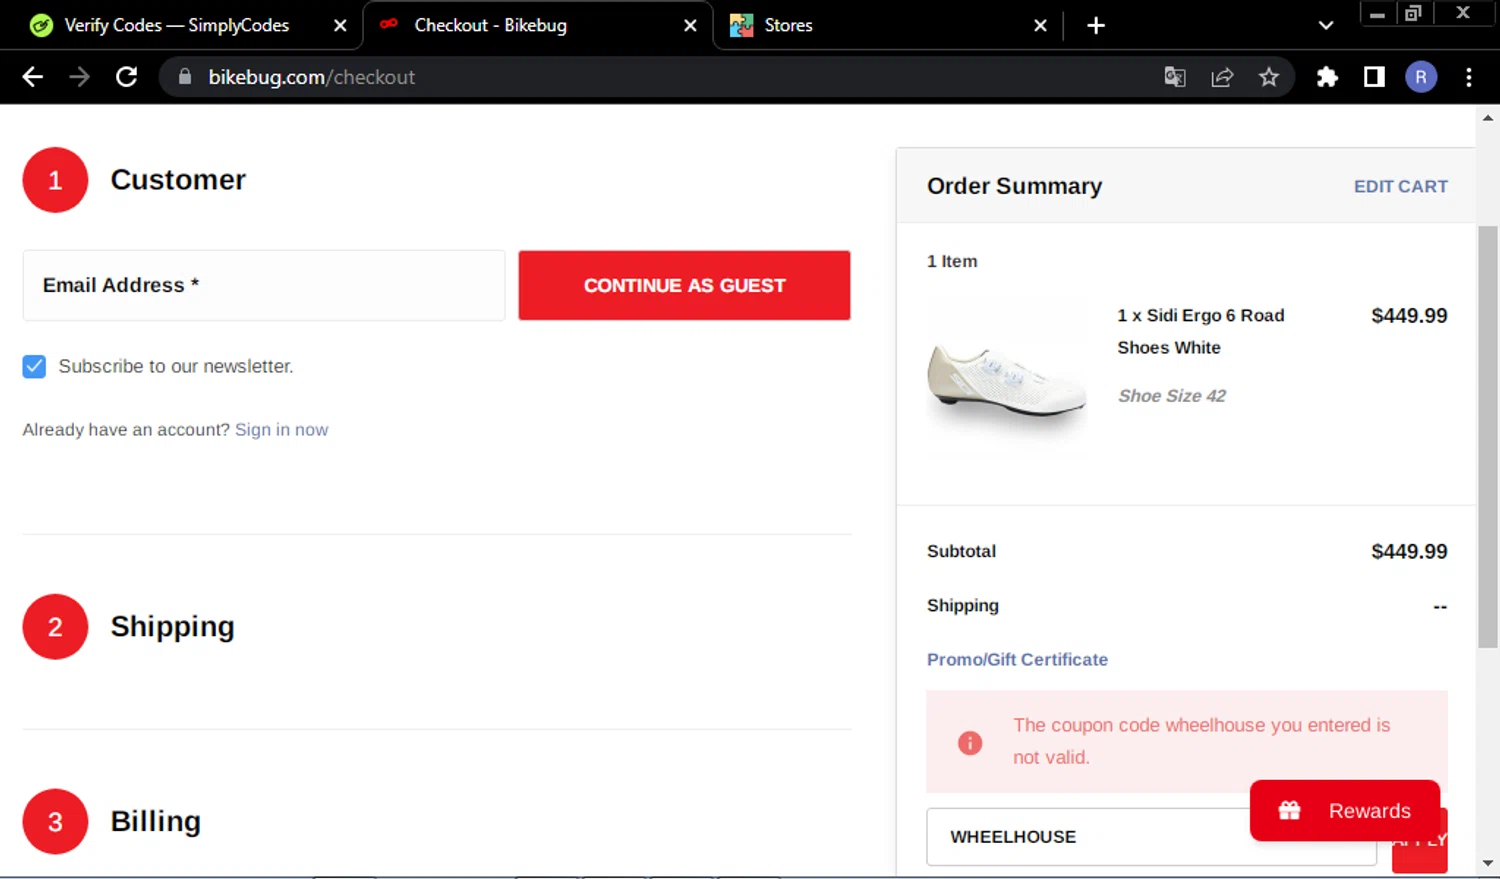Open the translate page icon
Viewport: 1500px width, 879px height.
(x=1175, y=77)
